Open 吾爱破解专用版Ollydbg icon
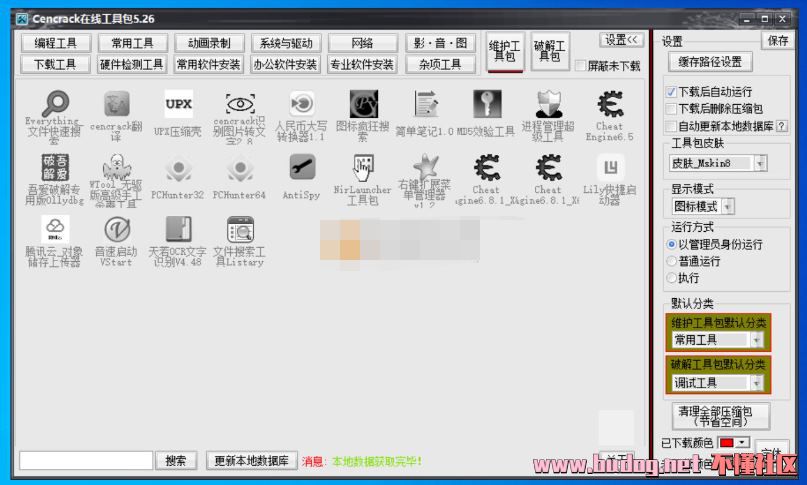 55,167
